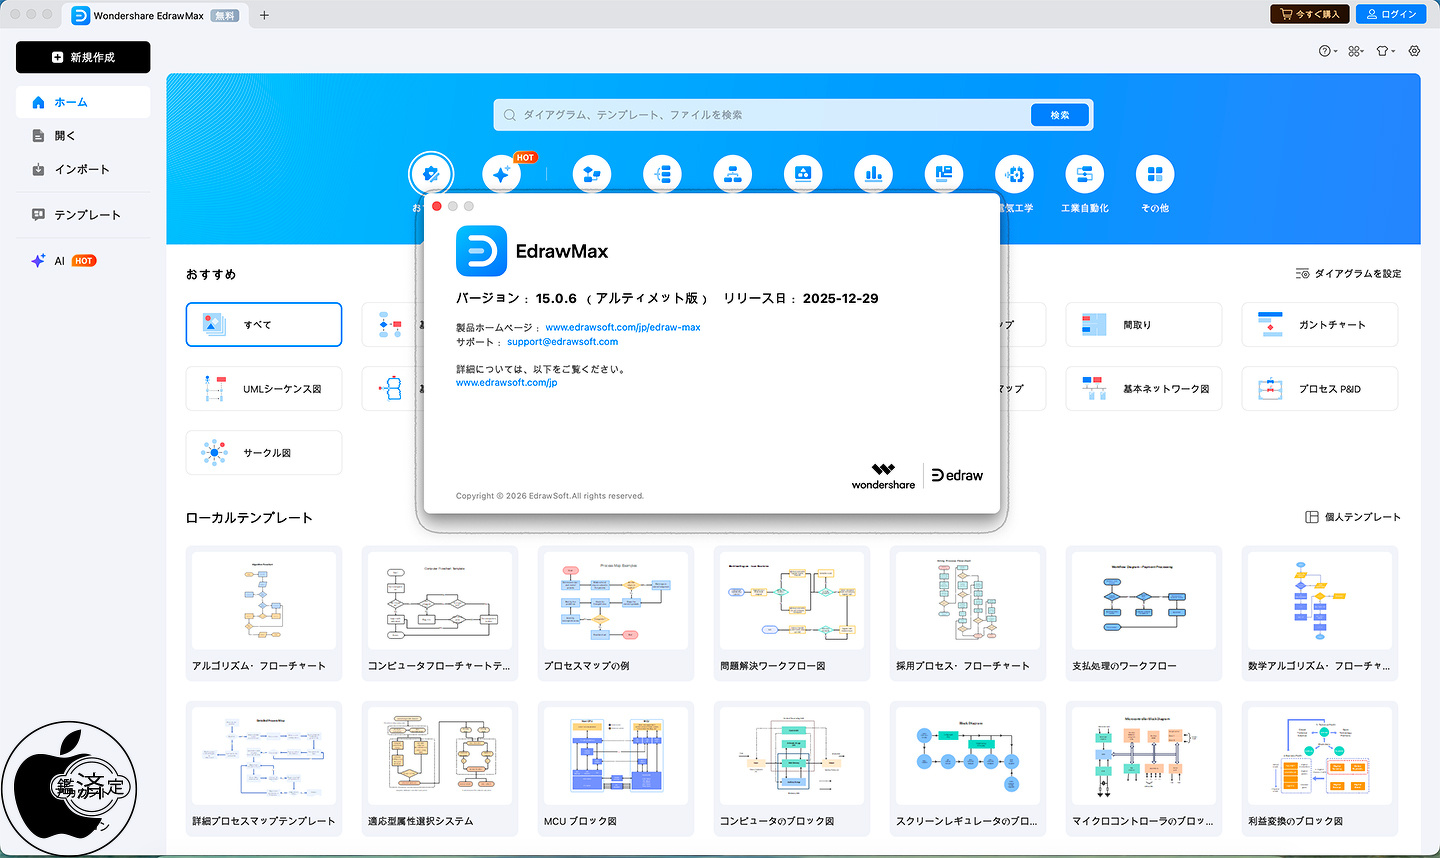Screen dimensions: 1440x858
Task: Choose the org chart category icon
Action: coord(732,174)
